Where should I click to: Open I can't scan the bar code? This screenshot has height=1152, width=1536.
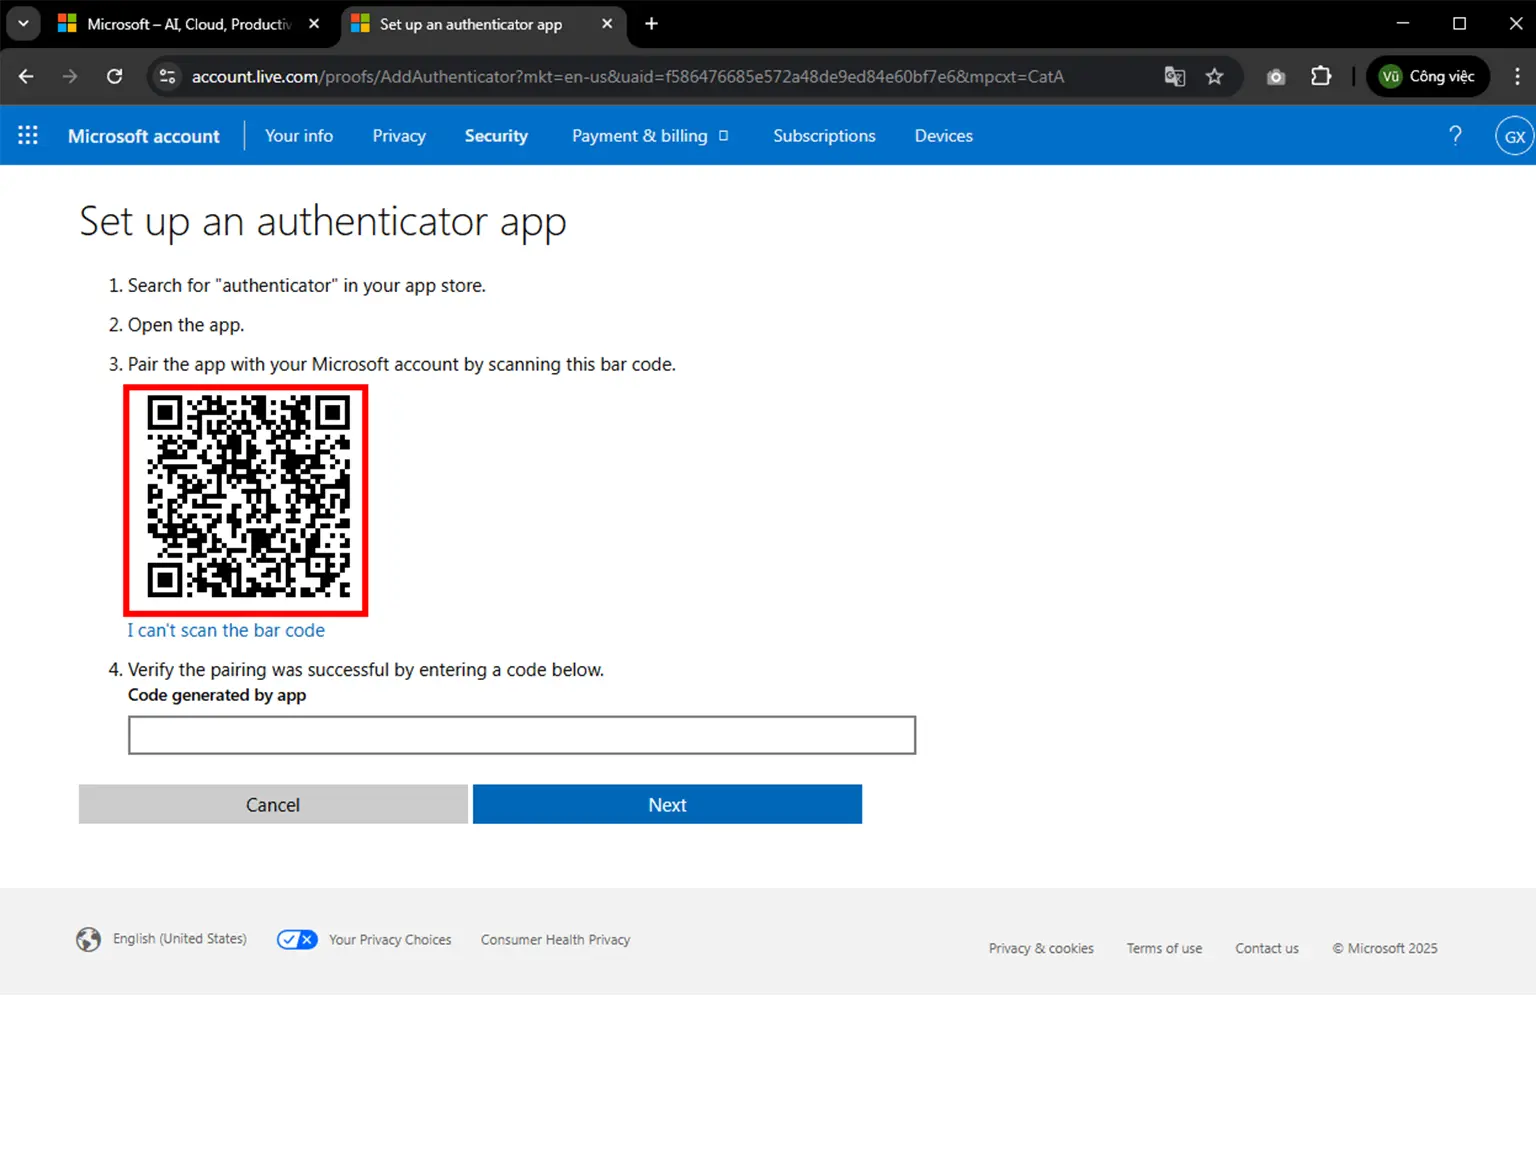click(x=226, y=630)
